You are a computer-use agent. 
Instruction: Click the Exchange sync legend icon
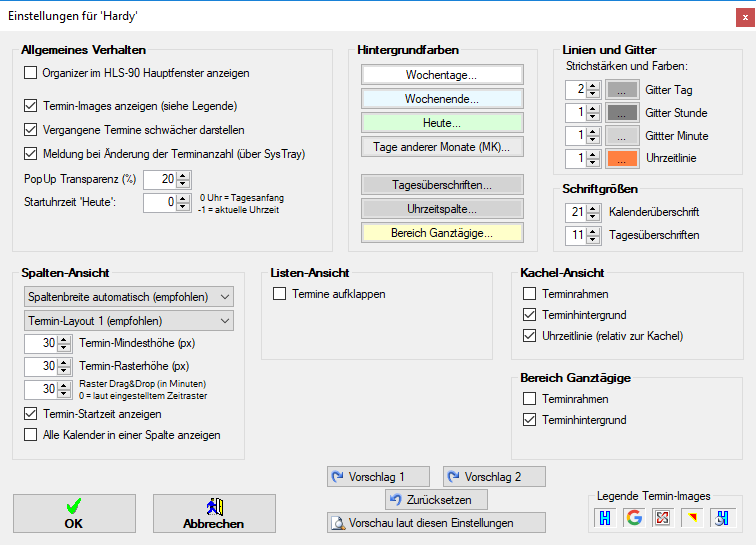661,517
